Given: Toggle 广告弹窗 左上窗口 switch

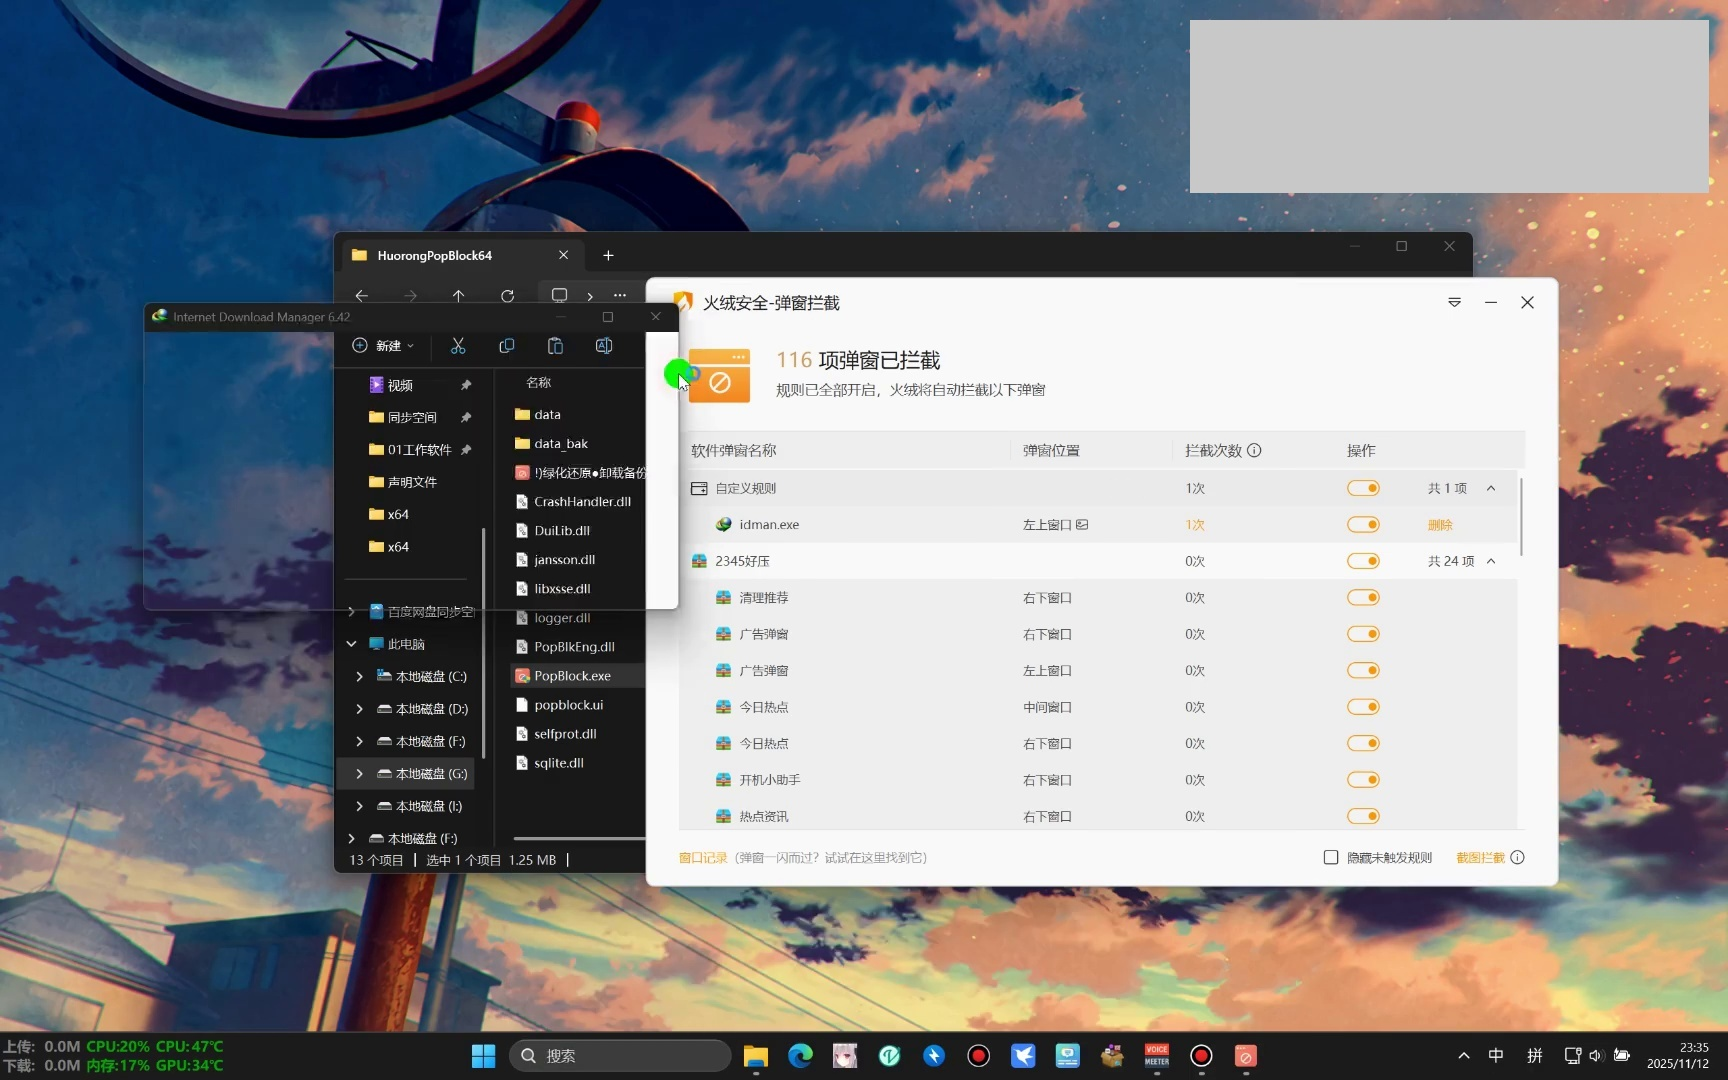Looking at the screenshot, I should (1363, 671).
